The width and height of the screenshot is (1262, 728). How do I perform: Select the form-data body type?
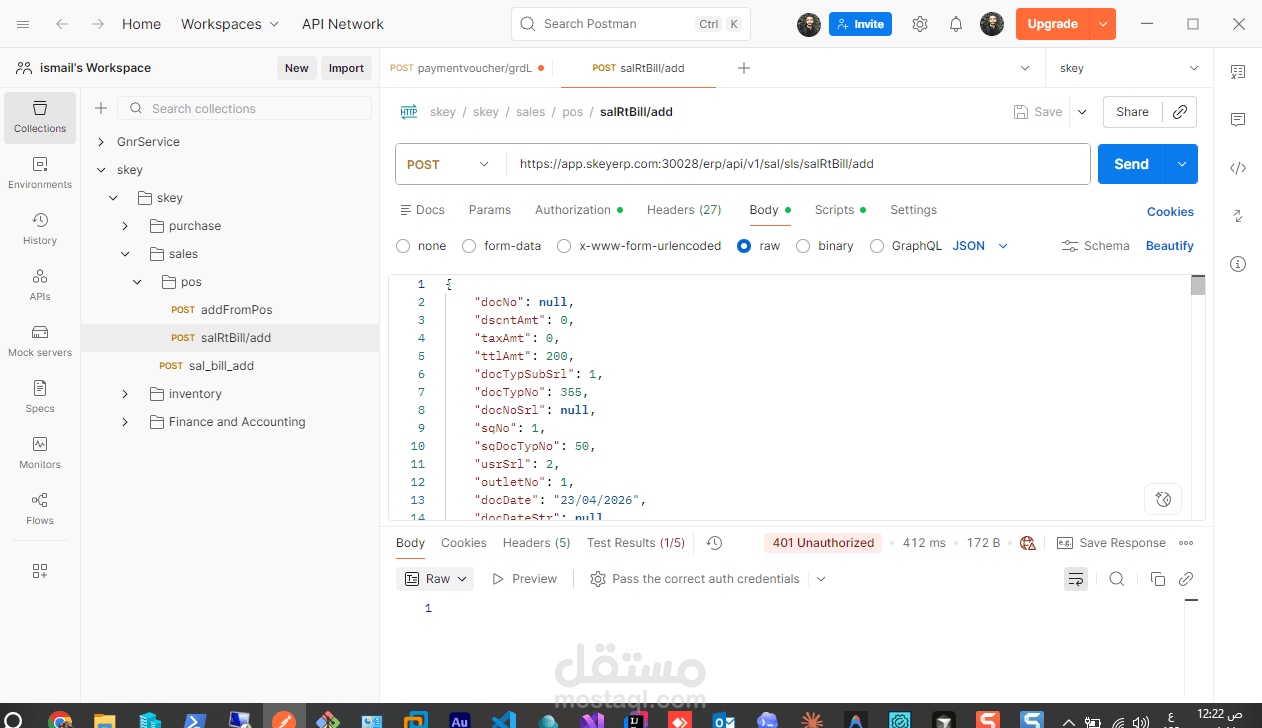click(469, 246)
